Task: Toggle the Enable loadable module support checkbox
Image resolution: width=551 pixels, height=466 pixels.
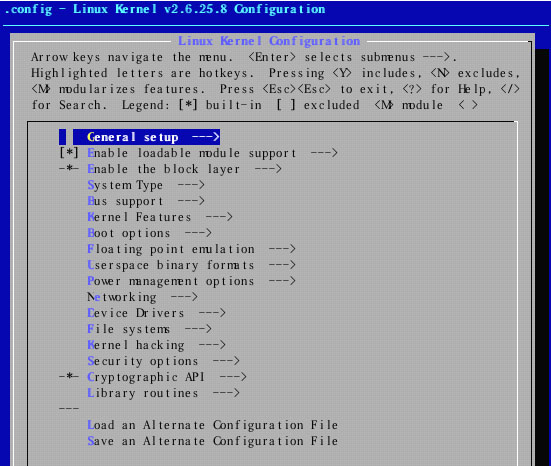Action: (69, 153)
